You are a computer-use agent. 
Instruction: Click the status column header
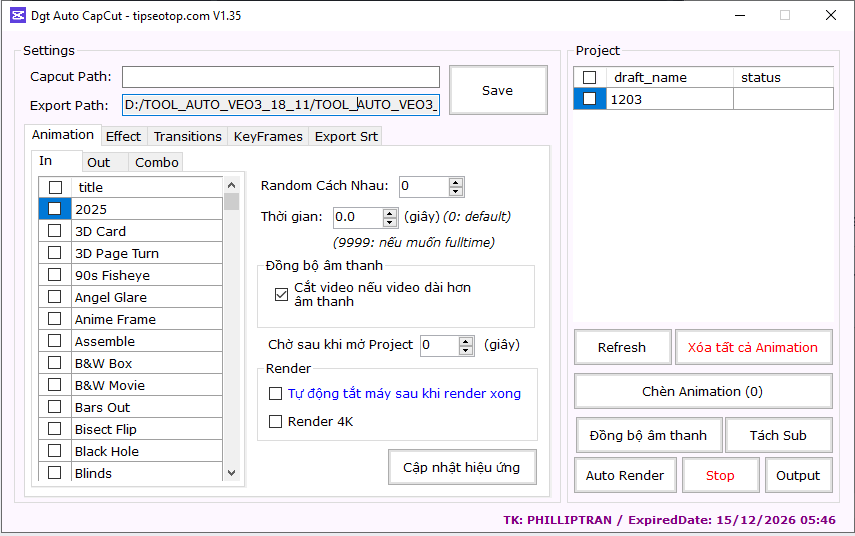tap(784, 77)
